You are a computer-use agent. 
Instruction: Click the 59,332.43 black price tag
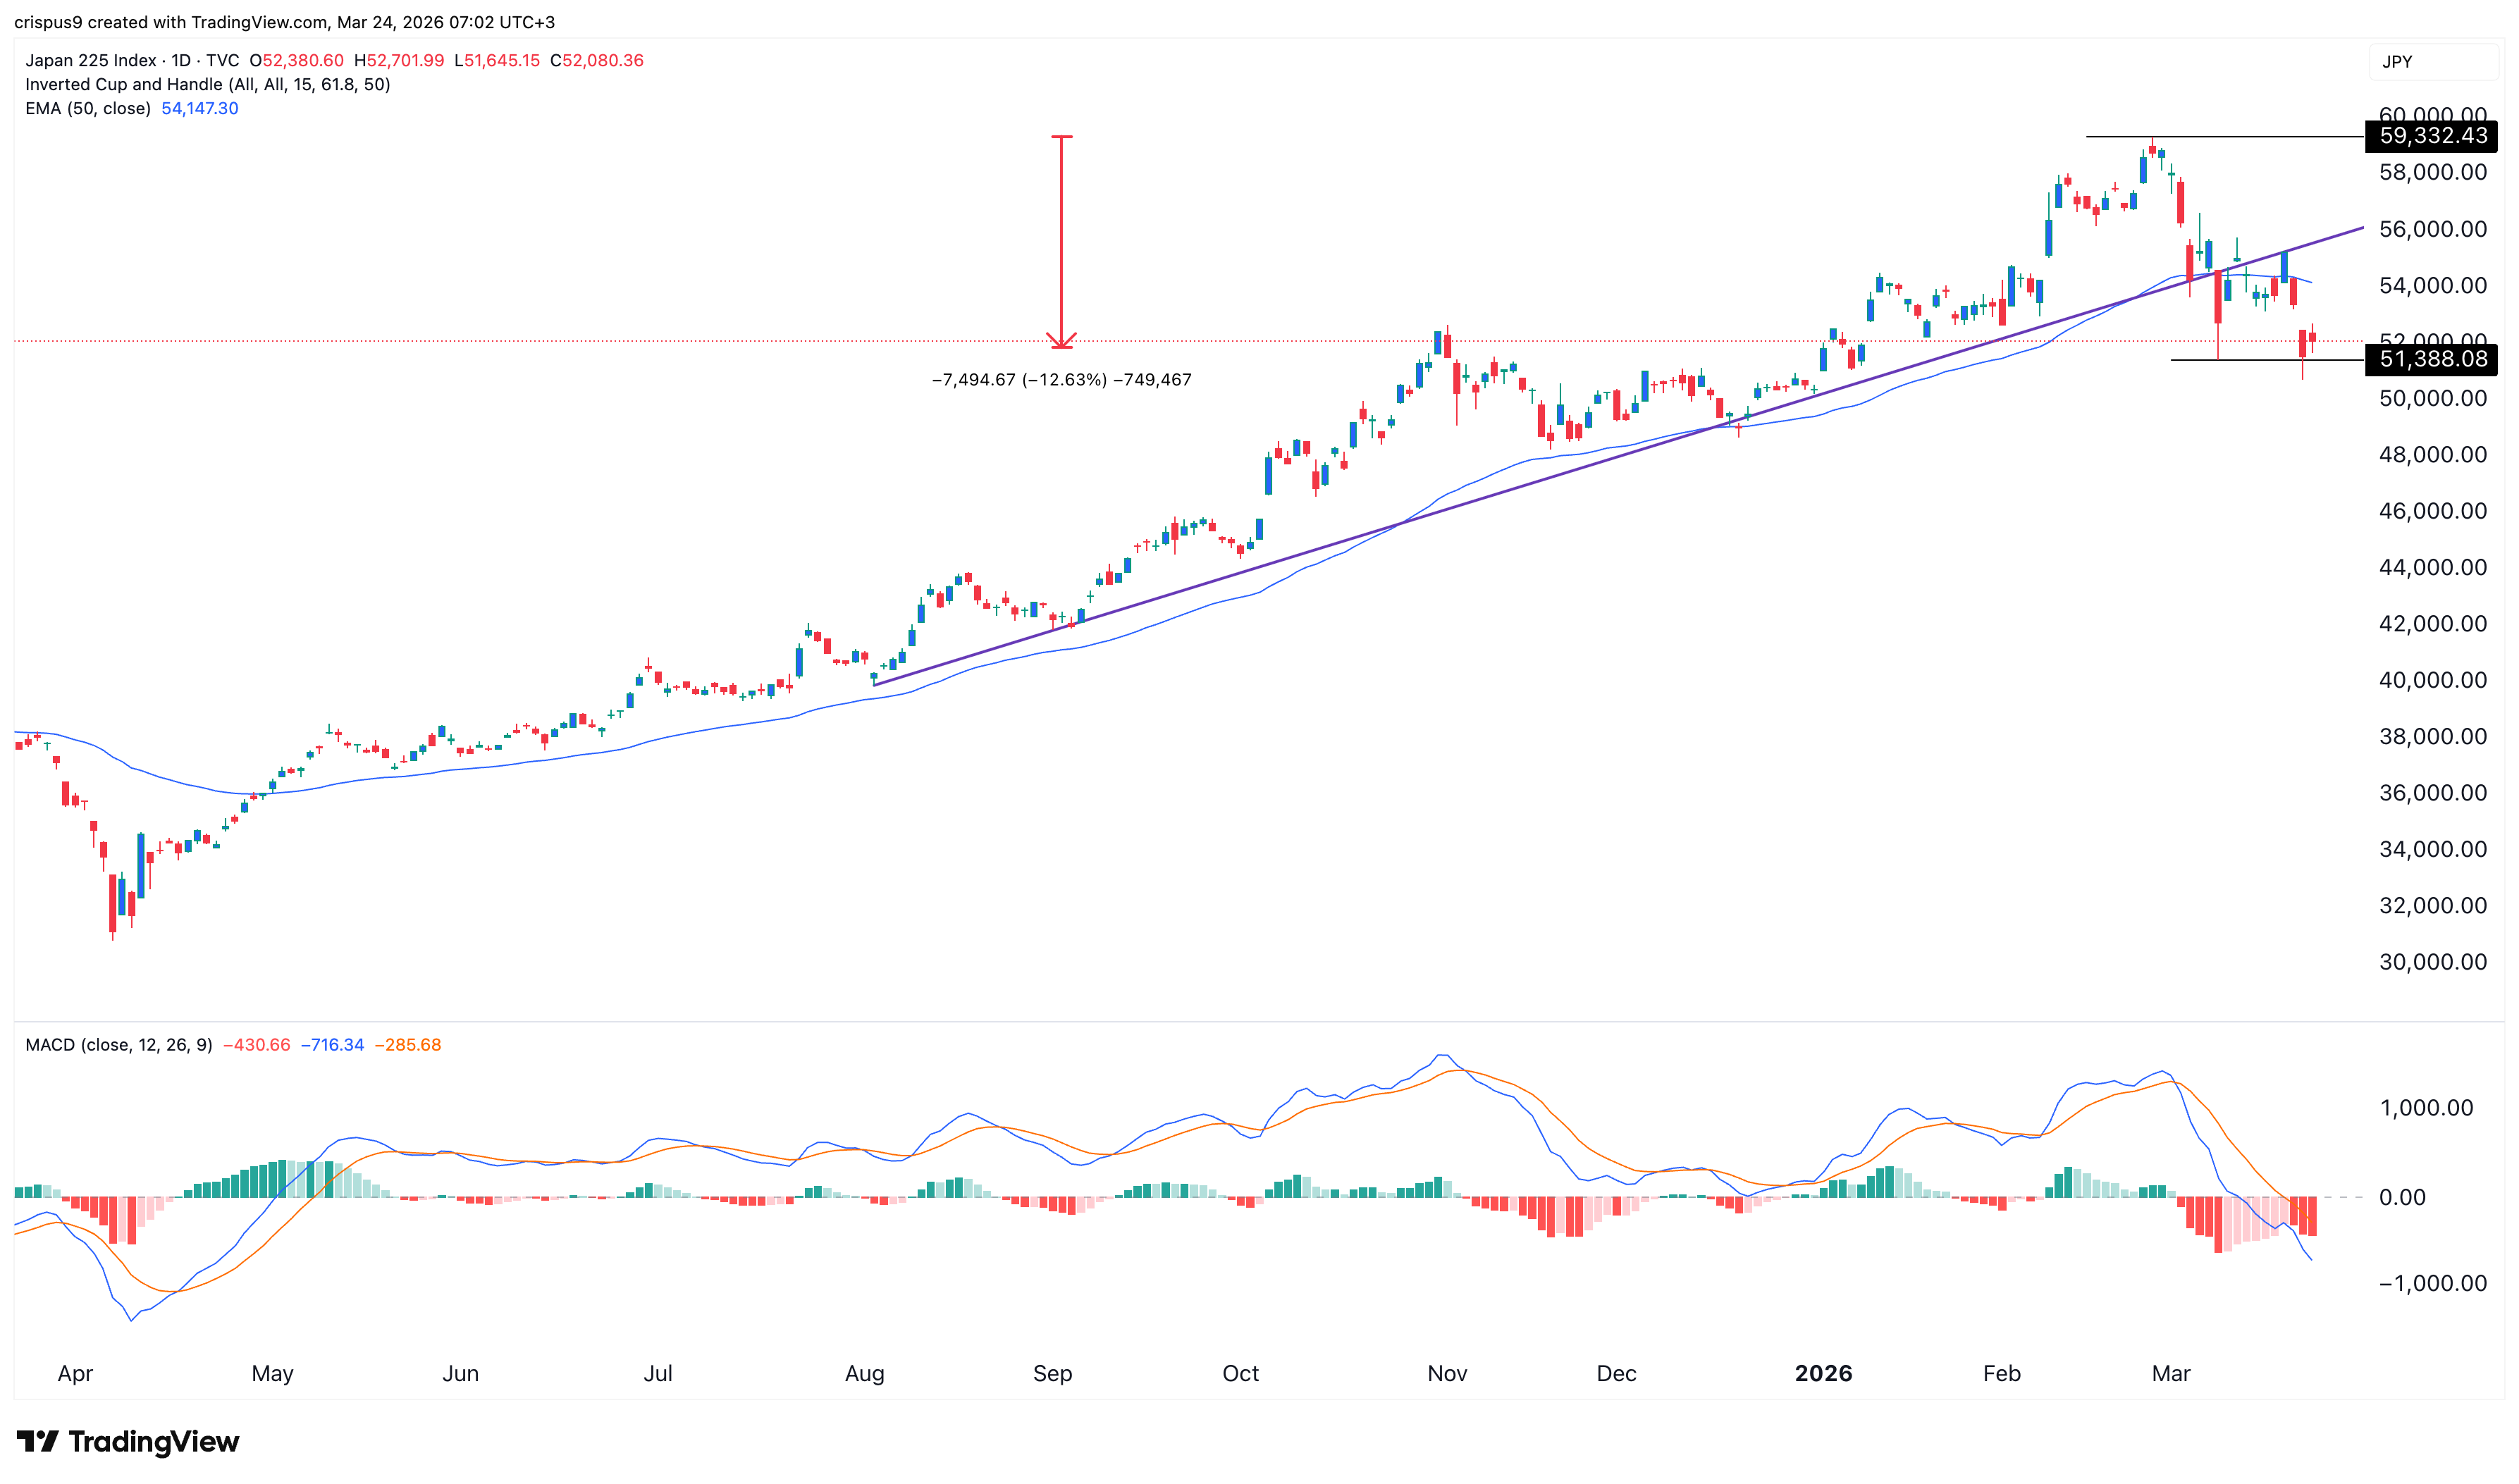pos(2430,136)
